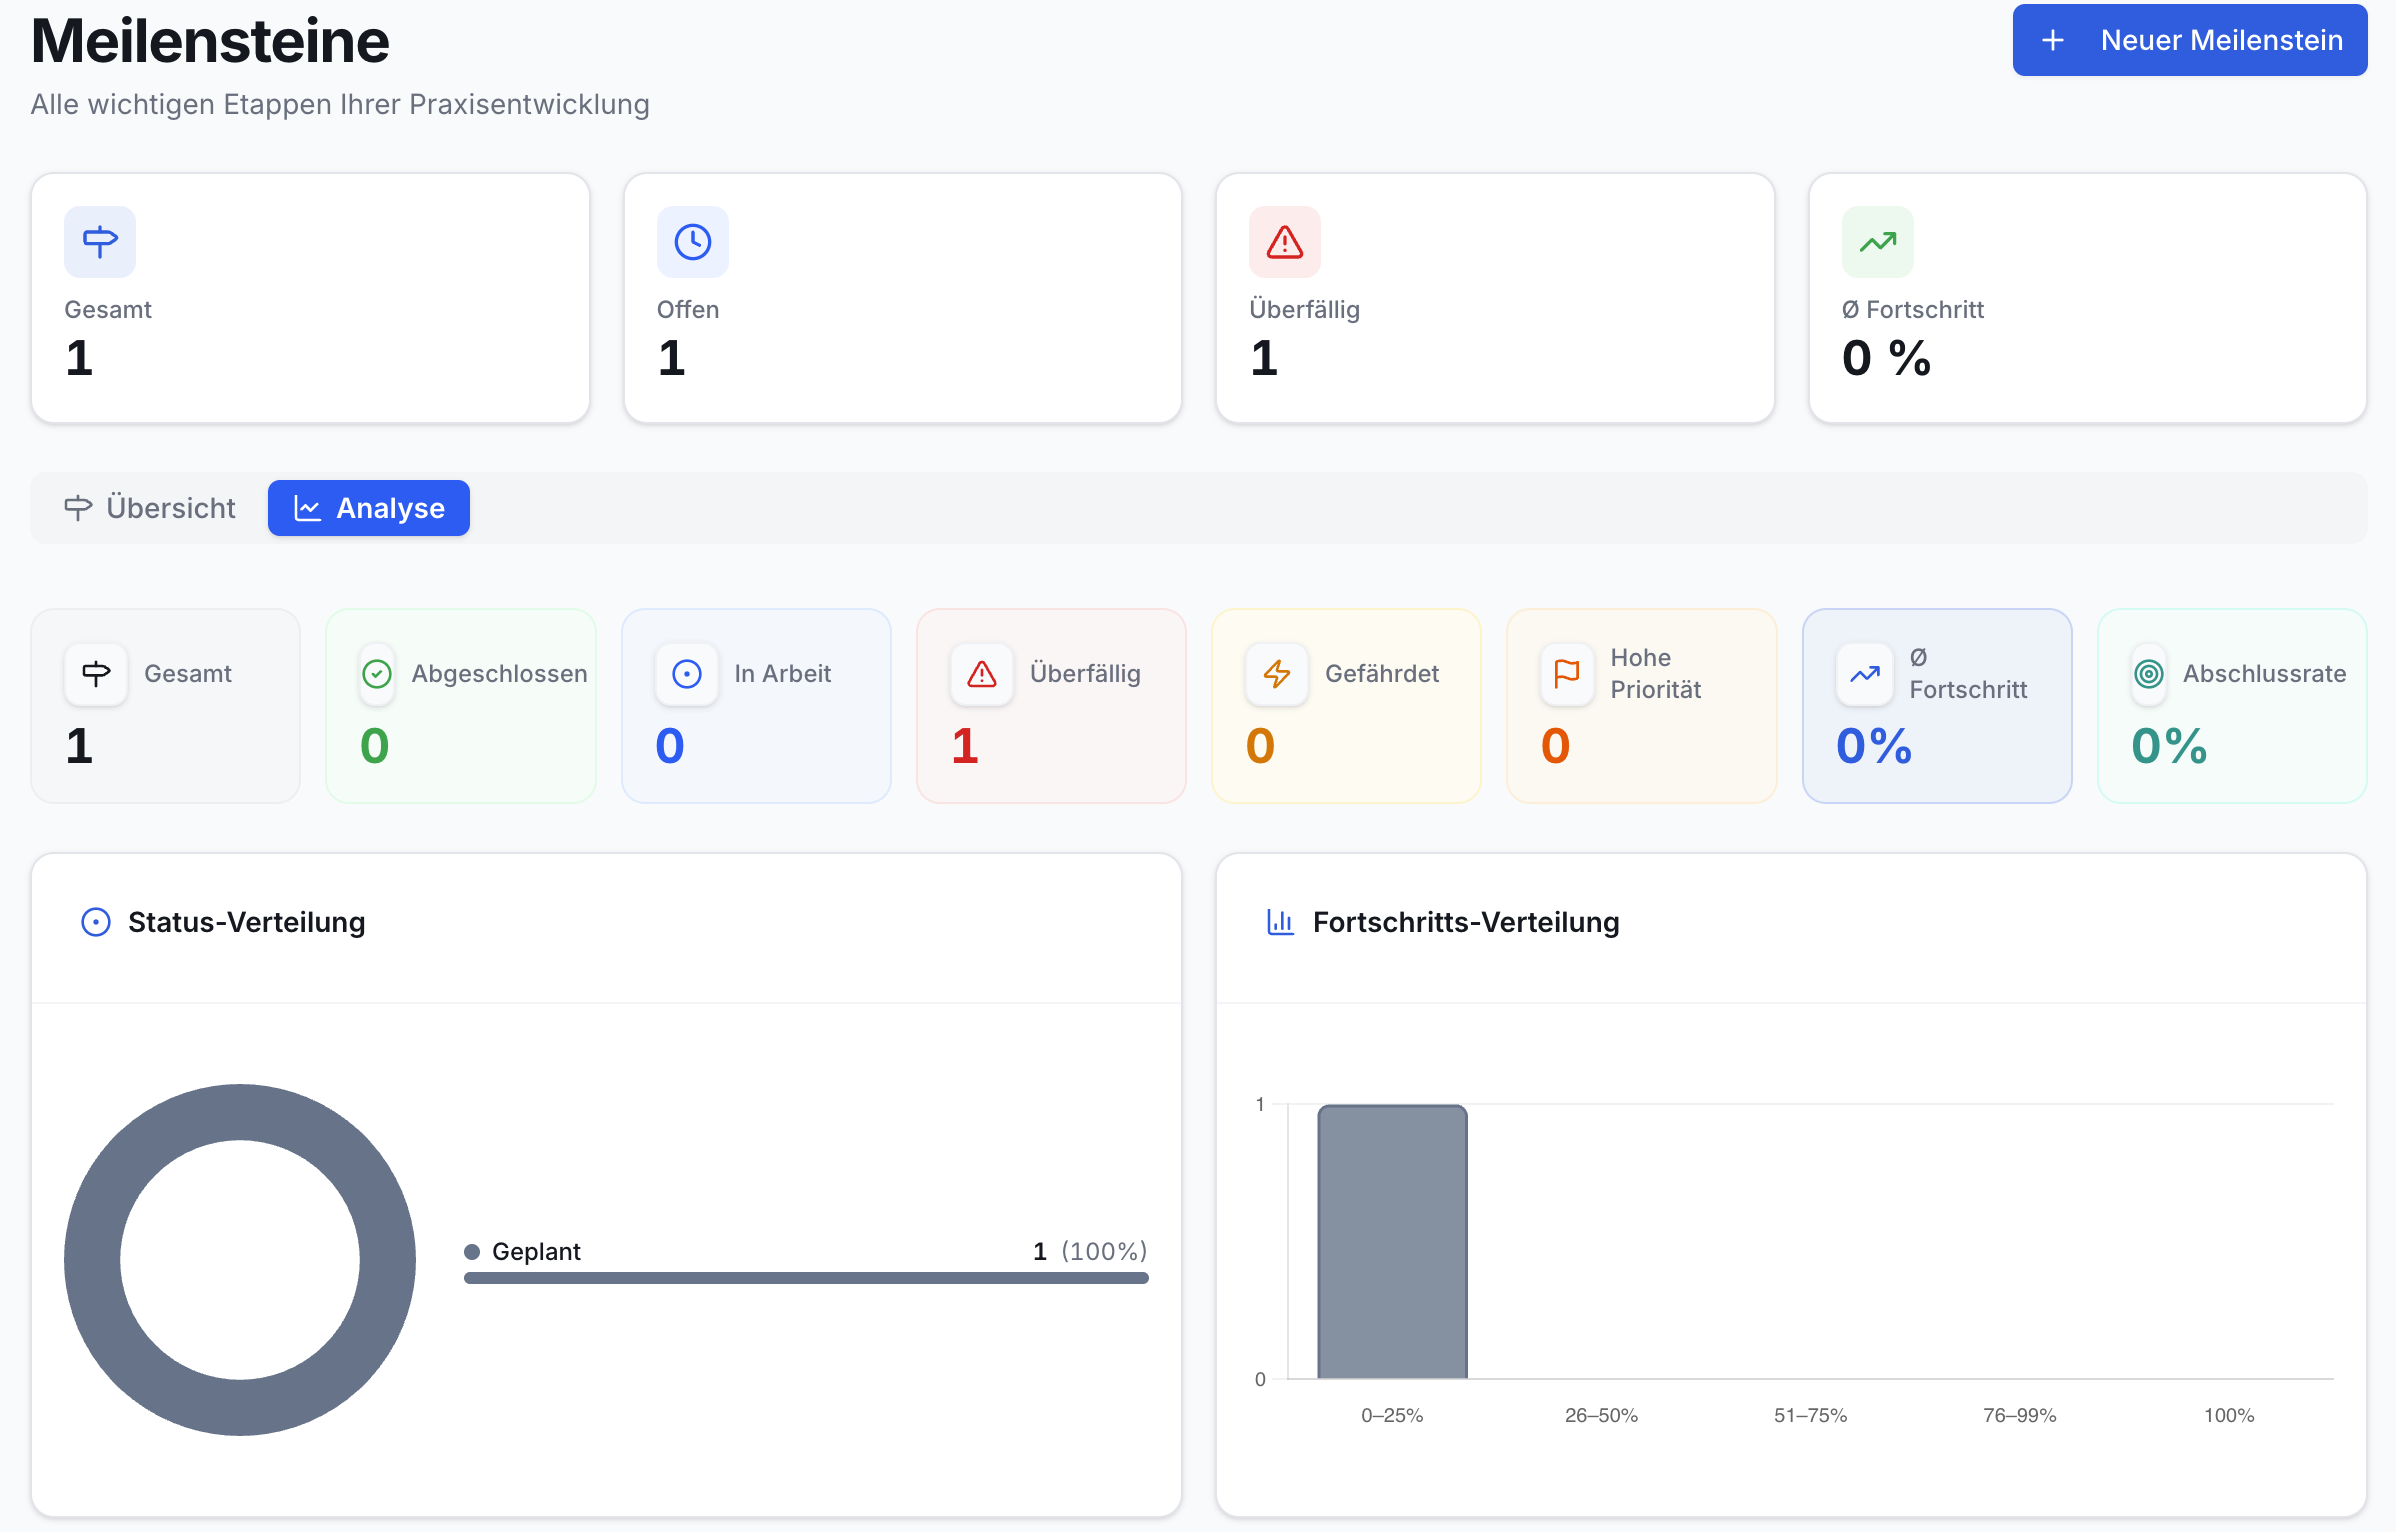
Task: Click the Meilensteine page heading
Action: pyautogui.click(x=210, y=41)
